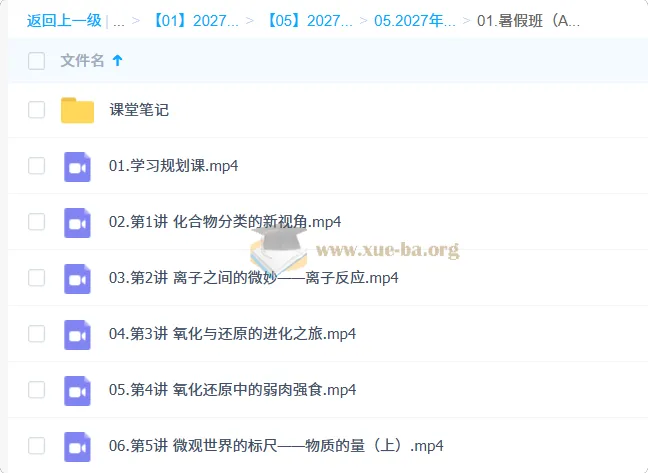Click video icon for 04.第3讲 氧化与还原的进化之旅
Screen dimensions: 648x473
77,335
